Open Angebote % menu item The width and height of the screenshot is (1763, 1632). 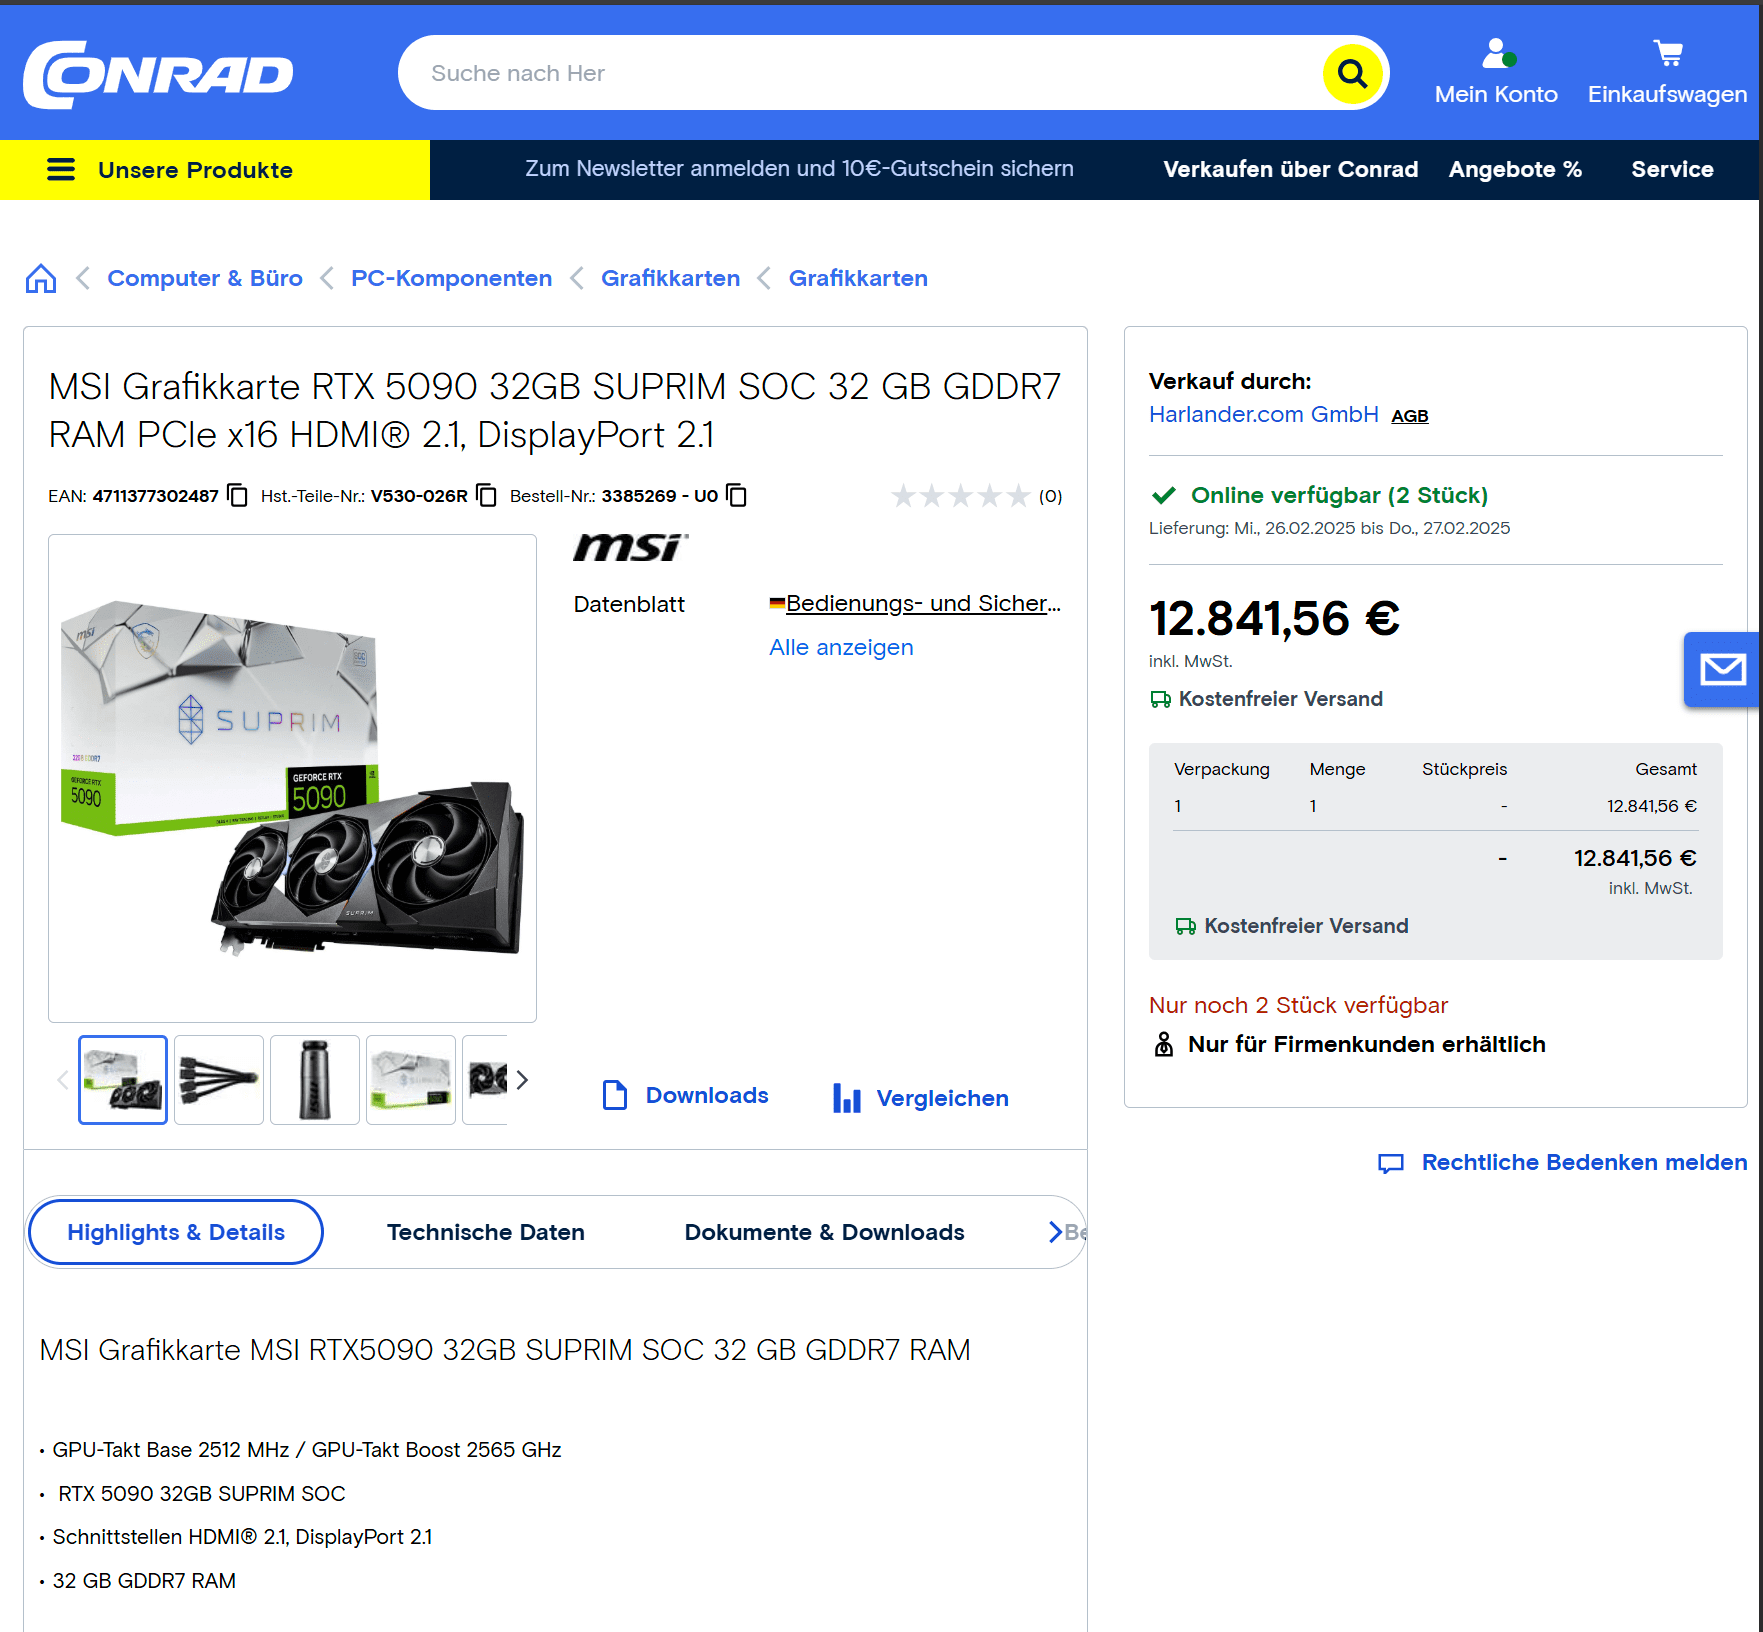point(1515,169)
